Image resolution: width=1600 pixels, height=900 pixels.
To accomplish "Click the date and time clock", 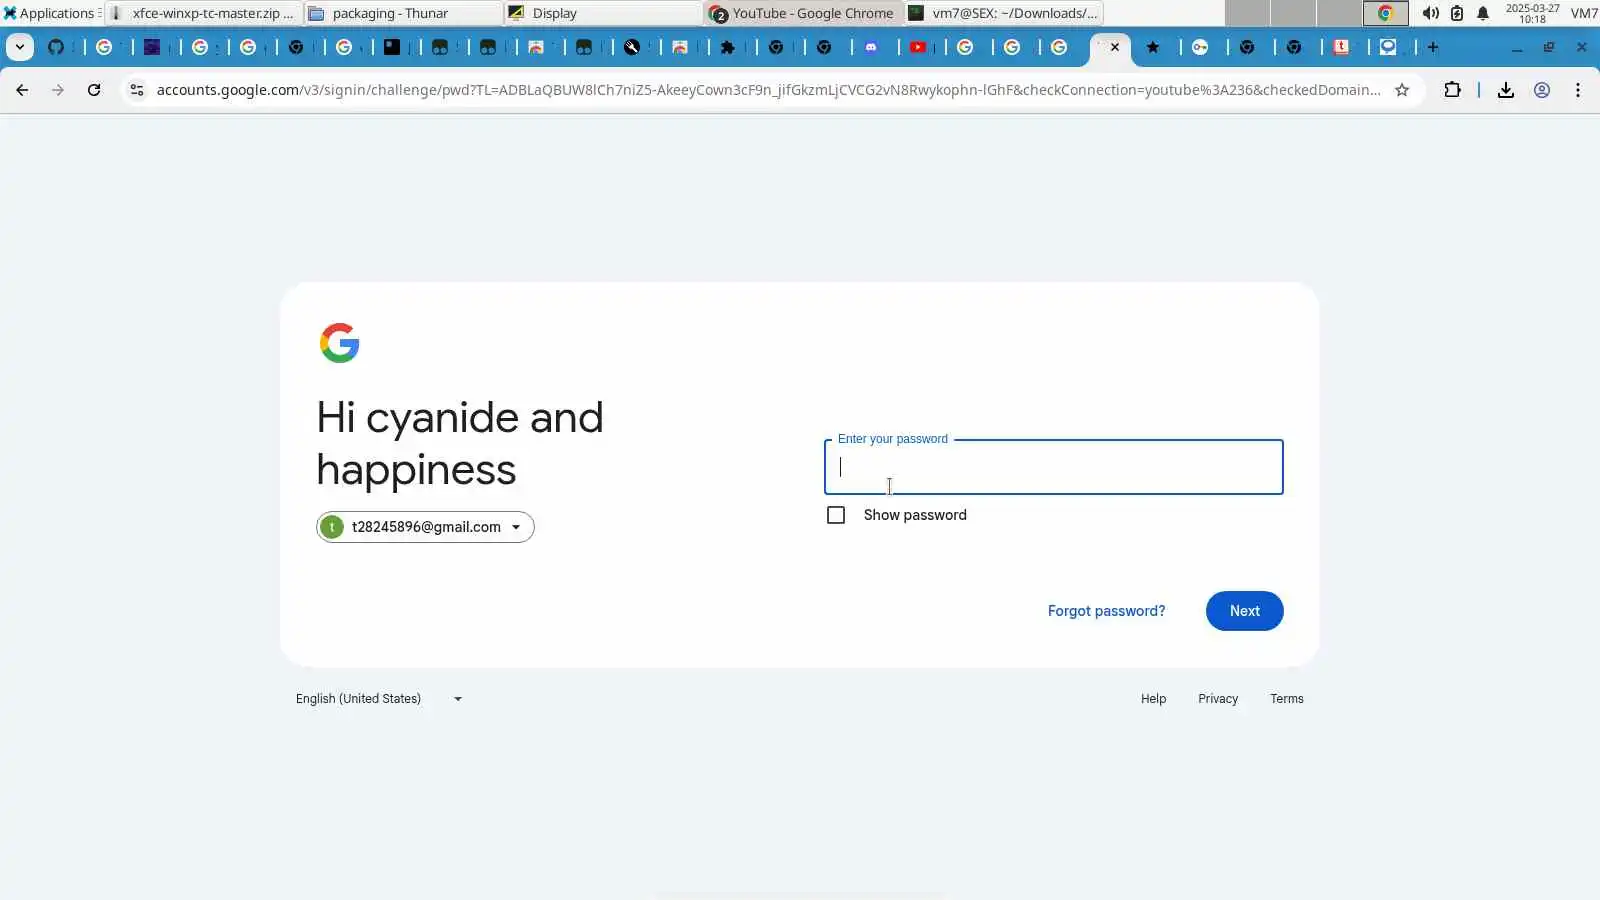I will pos(1532,13).
